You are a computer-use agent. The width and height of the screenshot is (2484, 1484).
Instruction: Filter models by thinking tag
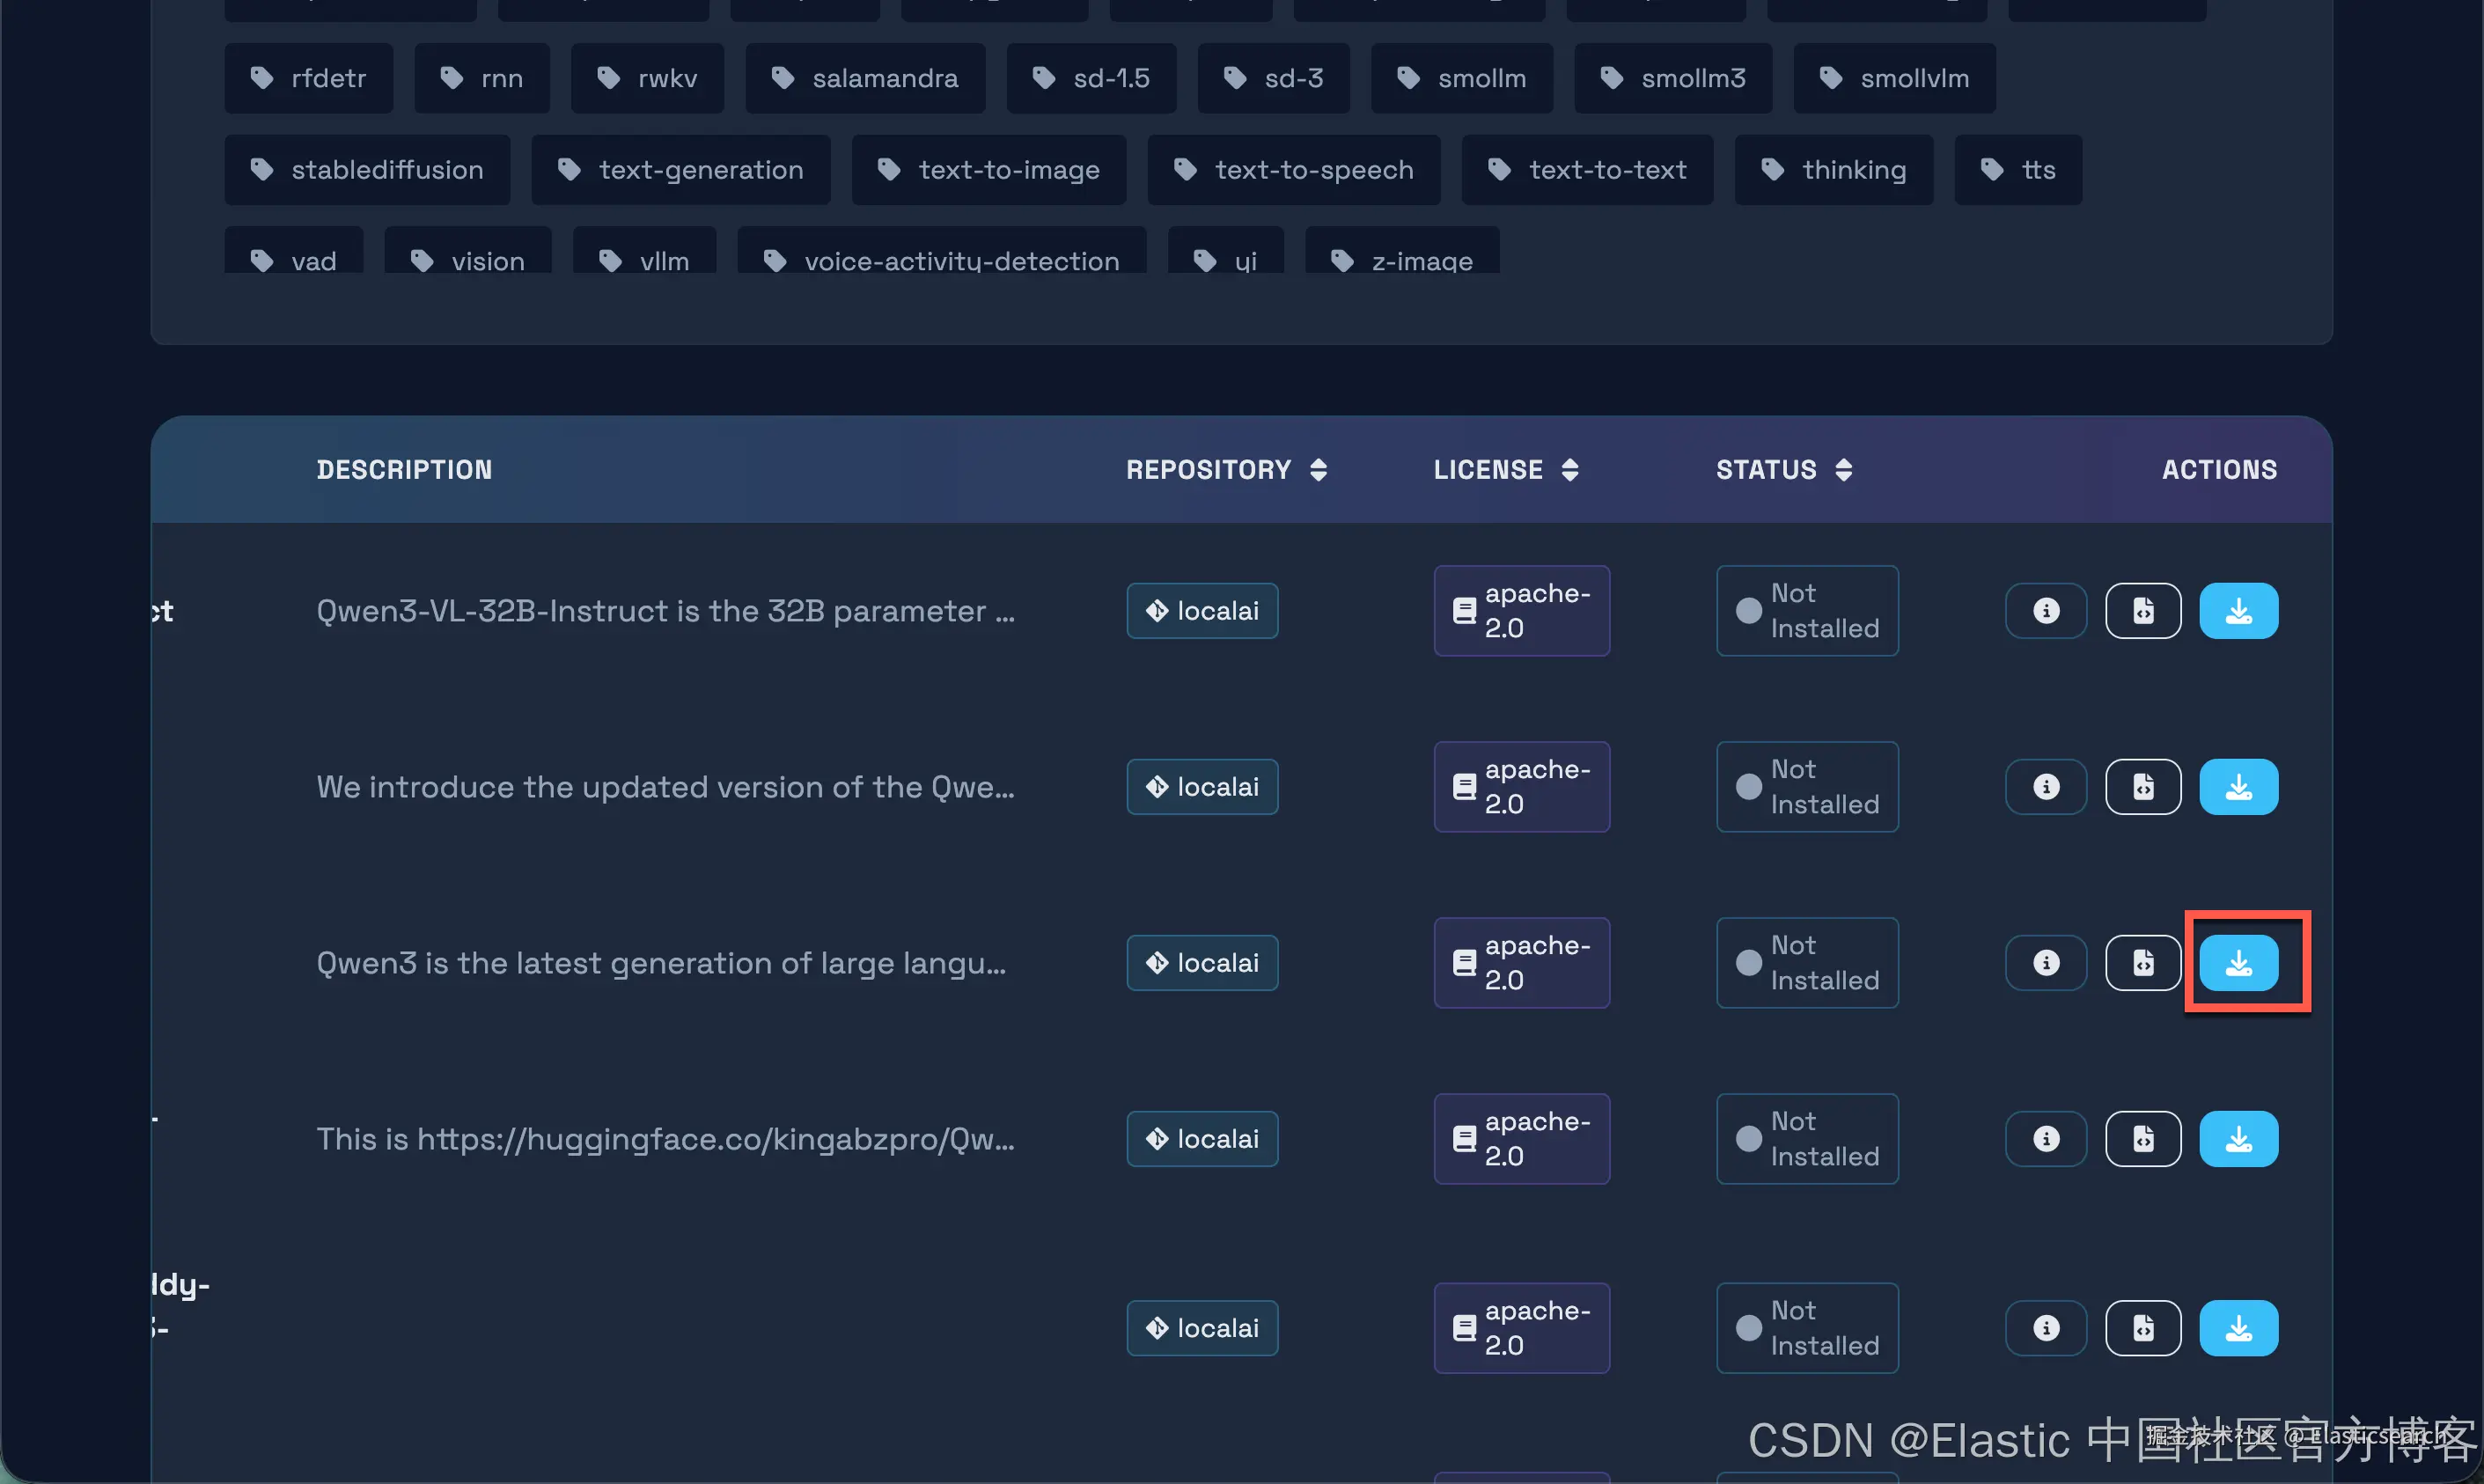click(1833, 170)
